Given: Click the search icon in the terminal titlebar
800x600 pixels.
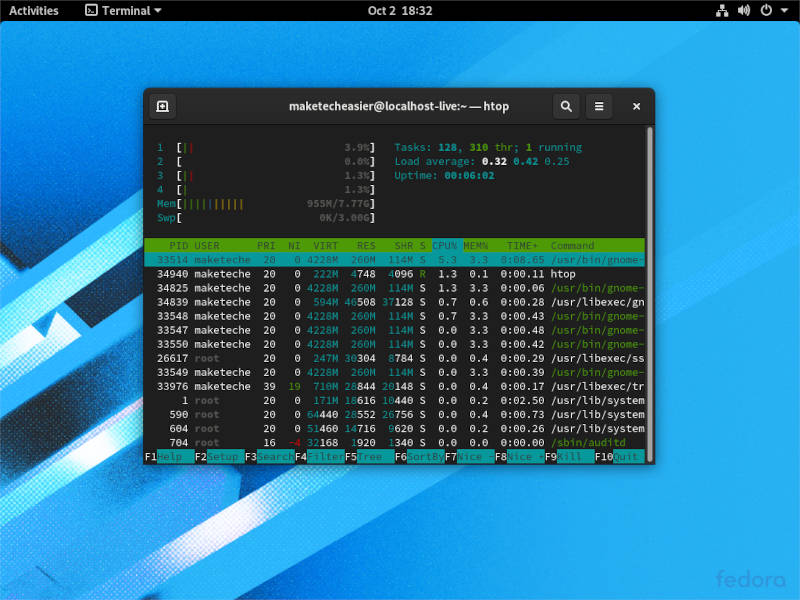Looking at the screenshot, I should tap(566, 106).
